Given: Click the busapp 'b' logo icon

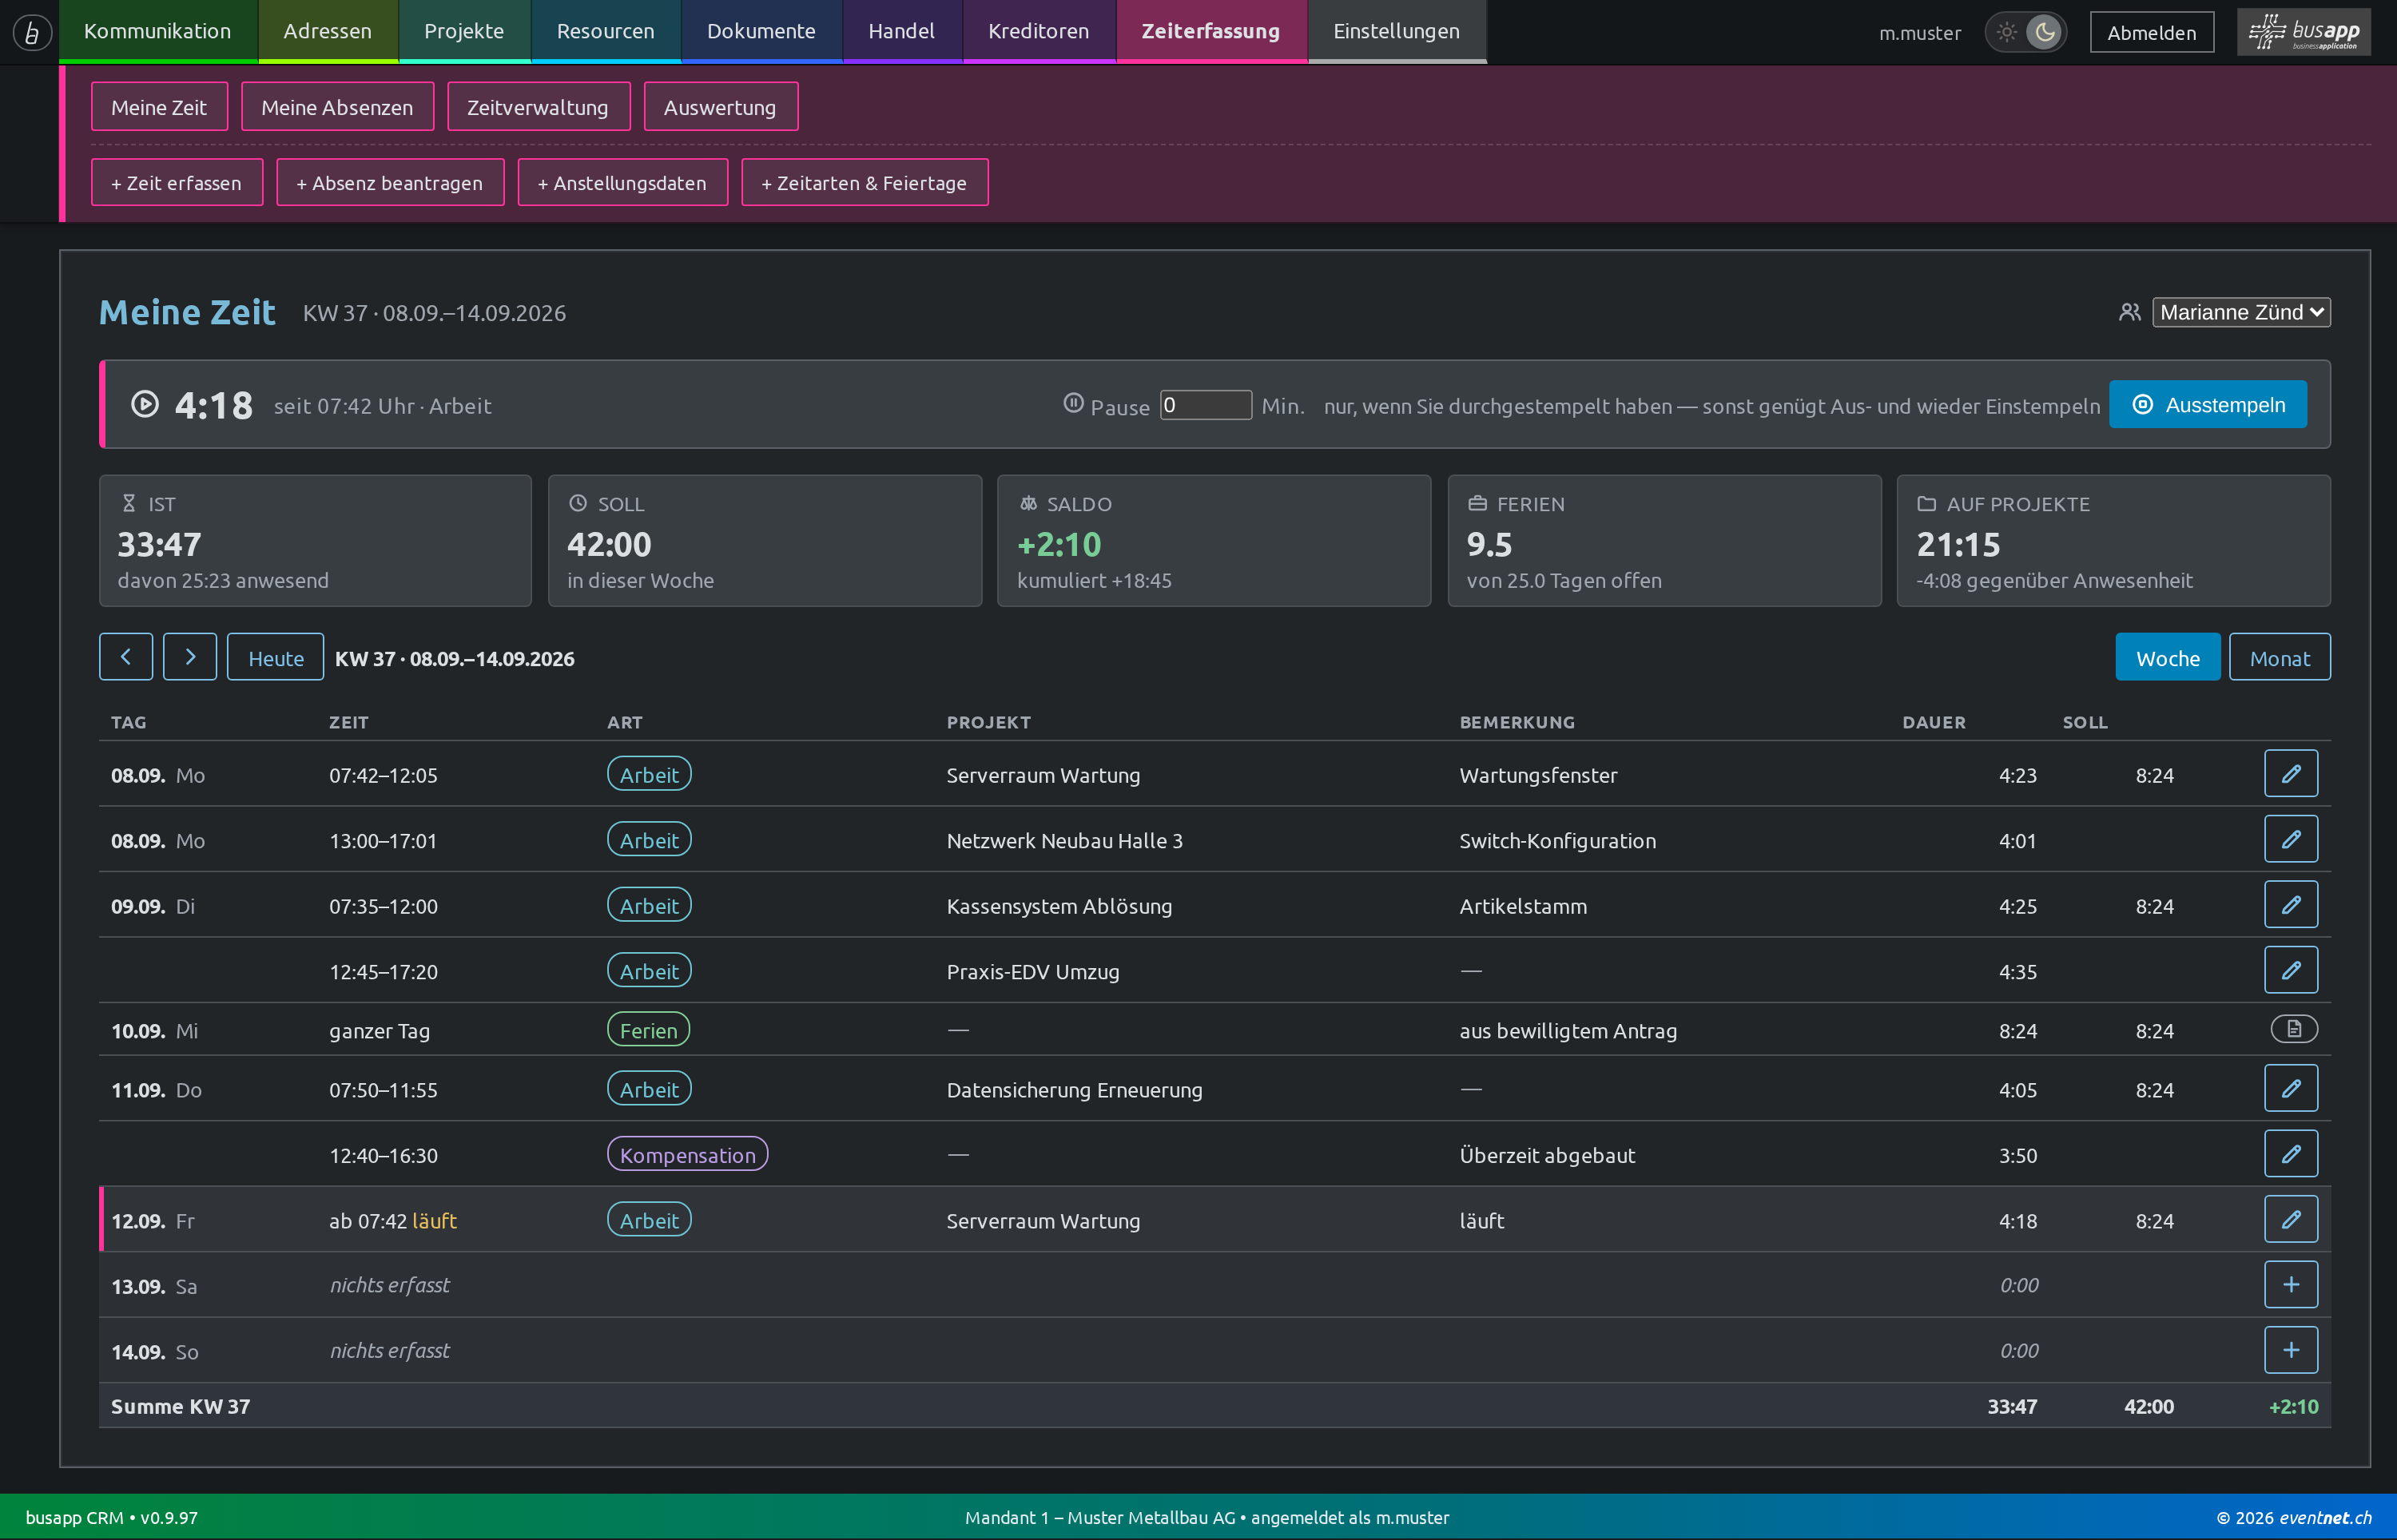Looking at the screenshot, I should [x=32, y=32].
